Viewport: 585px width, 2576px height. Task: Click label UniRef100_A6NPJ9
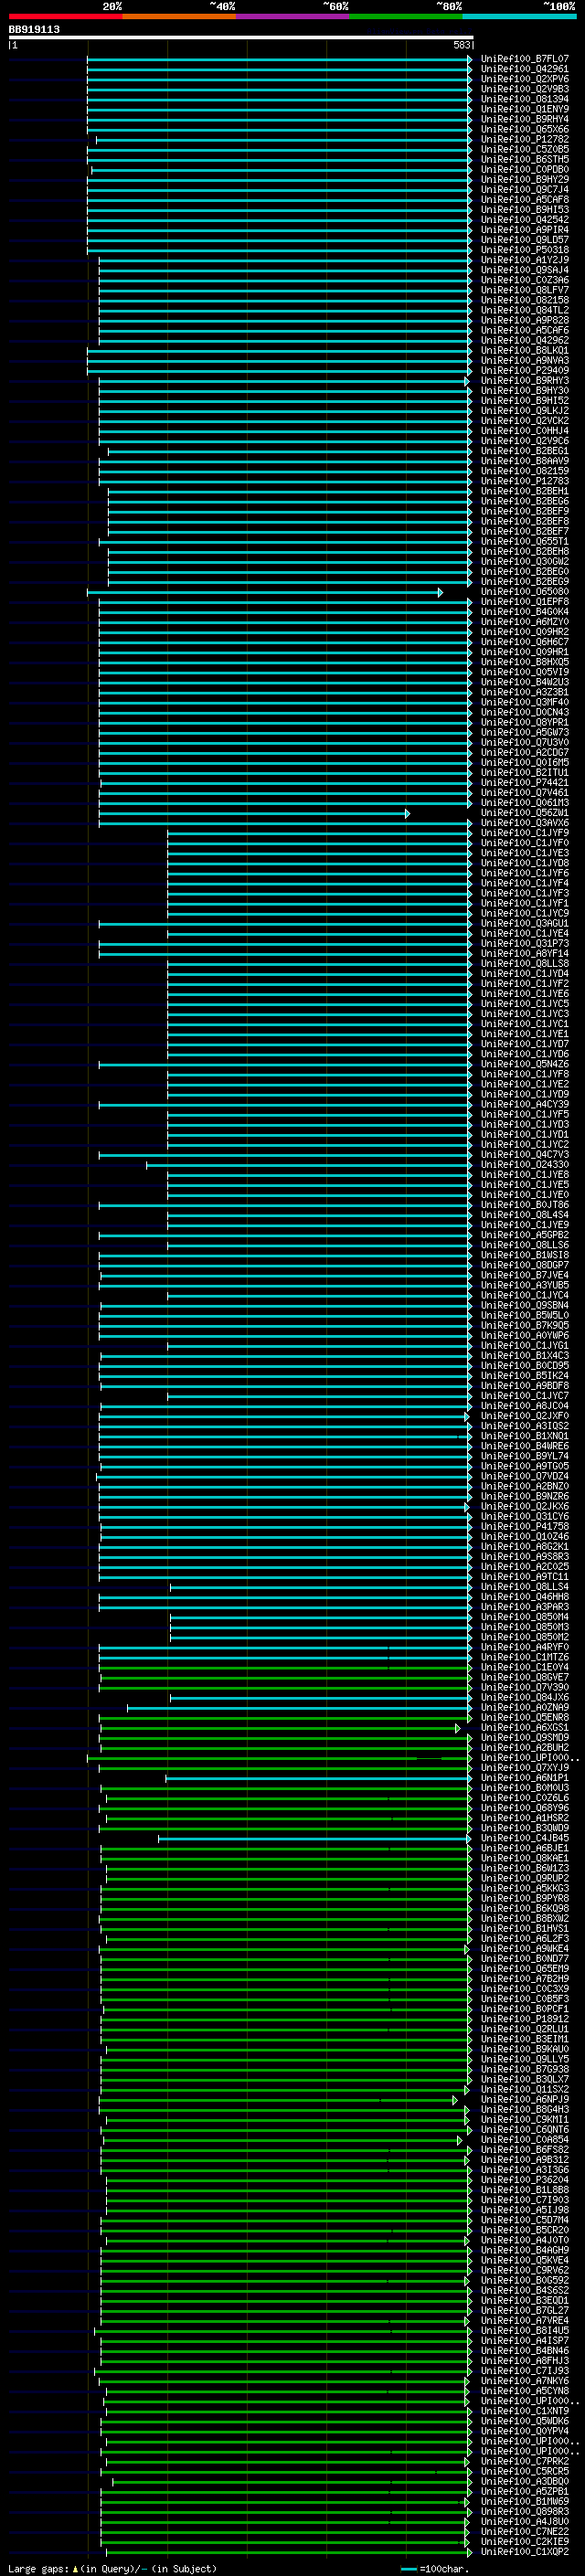pos(525,2099)
